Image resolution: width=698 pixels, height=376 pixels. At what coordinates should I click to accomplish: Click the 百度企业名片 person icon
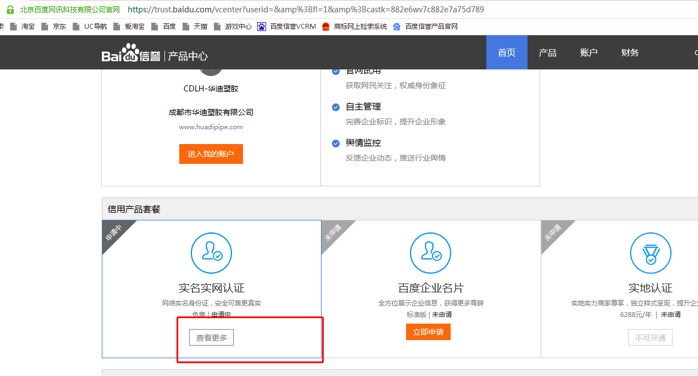[x=430, y=253]
